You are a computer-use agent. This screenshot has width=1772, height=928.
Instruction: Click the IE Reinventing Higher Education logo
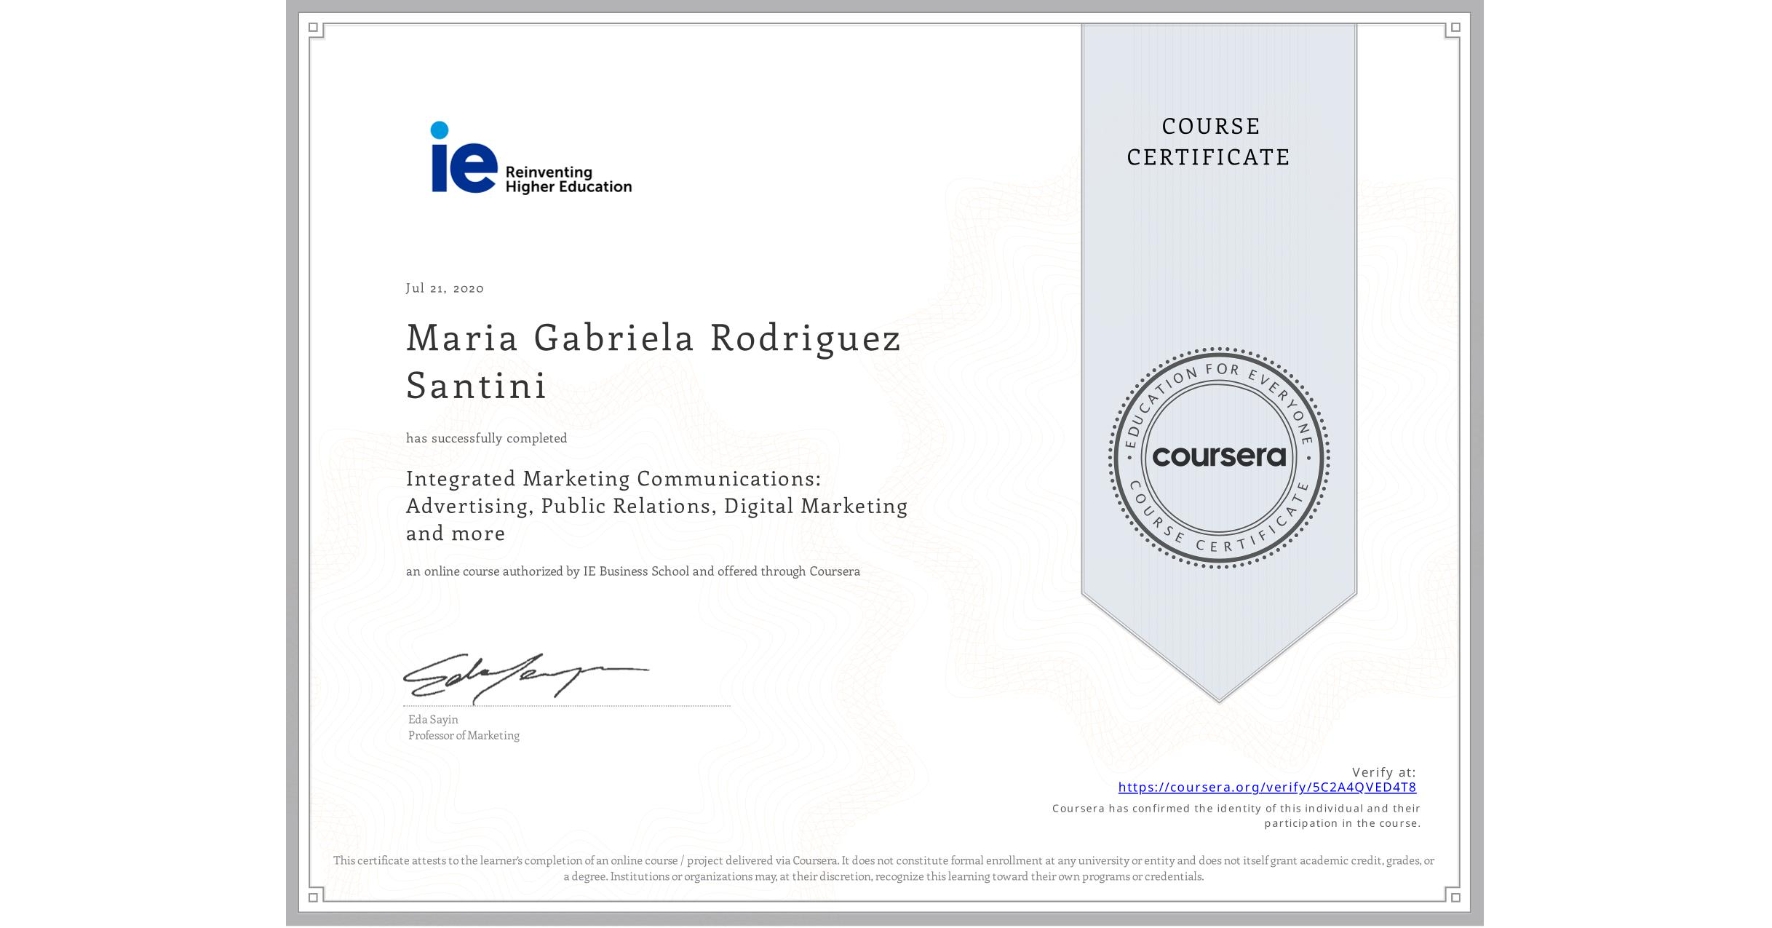tap(531, 158)
